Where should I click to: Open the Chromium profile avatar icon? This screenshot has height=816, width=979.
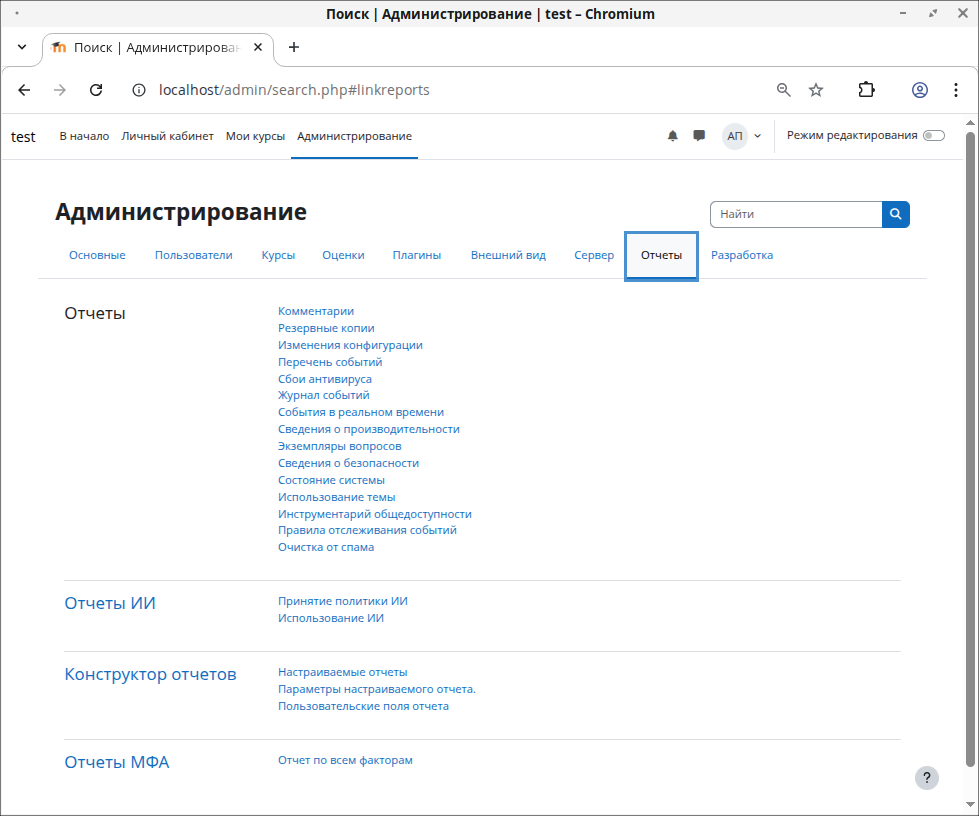coord(919,90)
